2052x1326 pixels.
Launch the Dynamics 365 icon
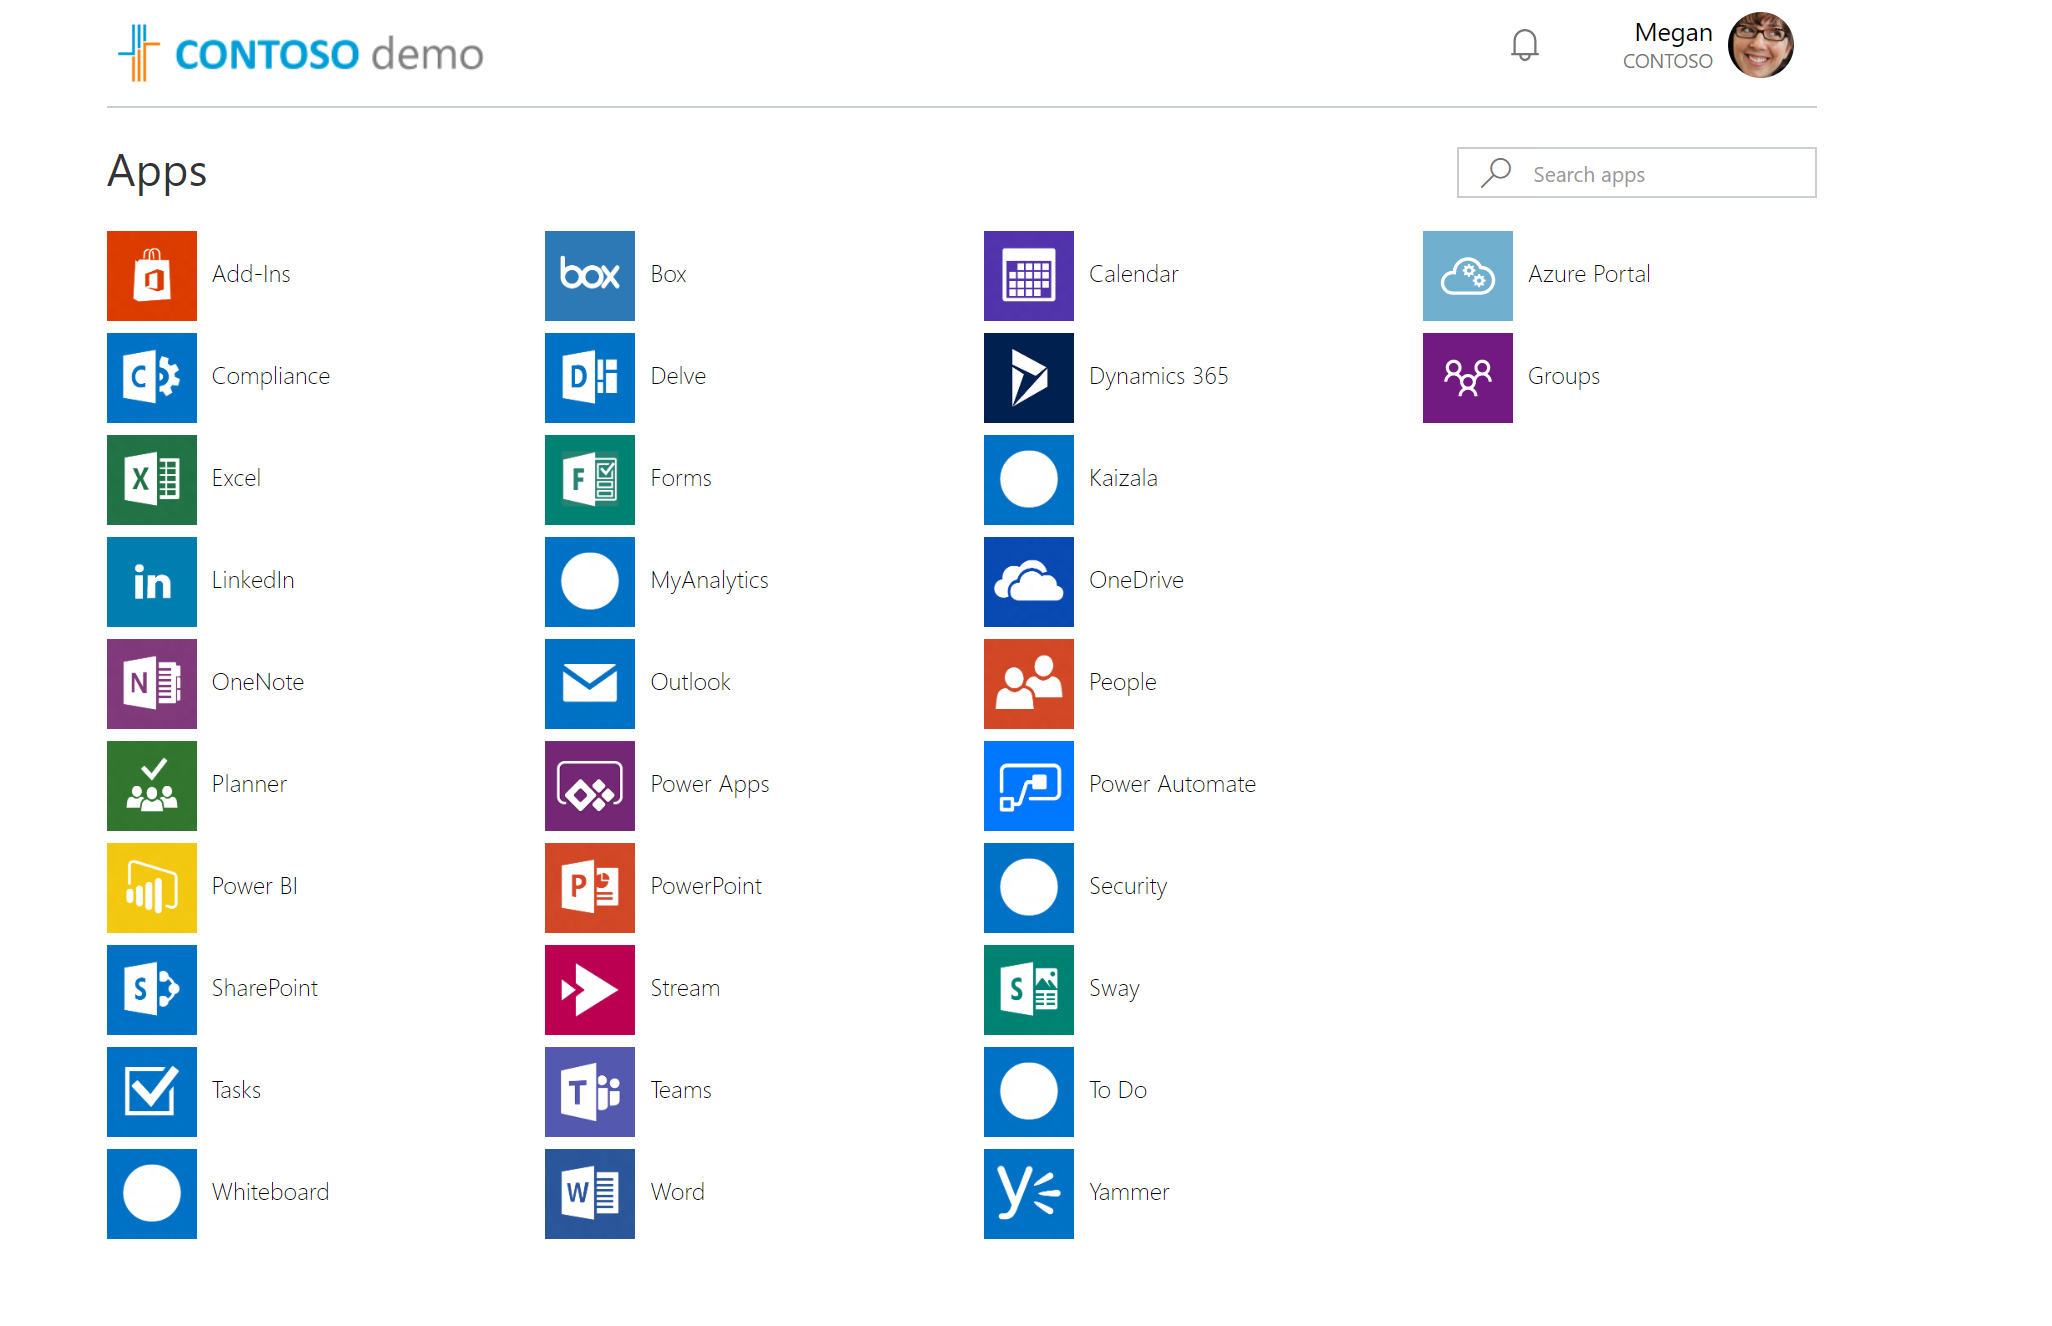1029,378
